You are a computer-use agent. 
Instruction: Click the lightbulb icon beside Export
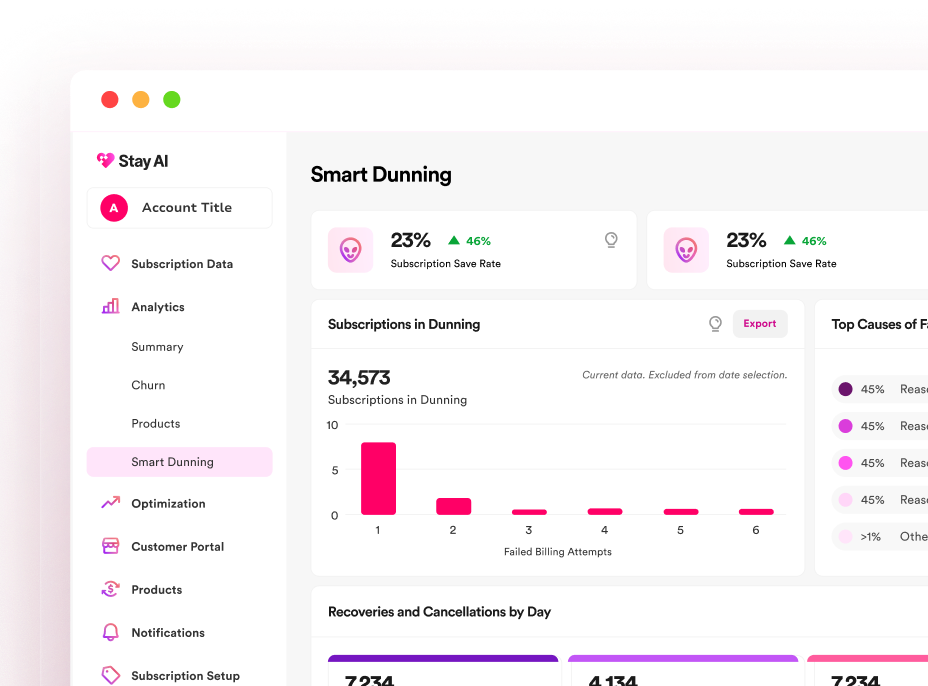point(715,324)
